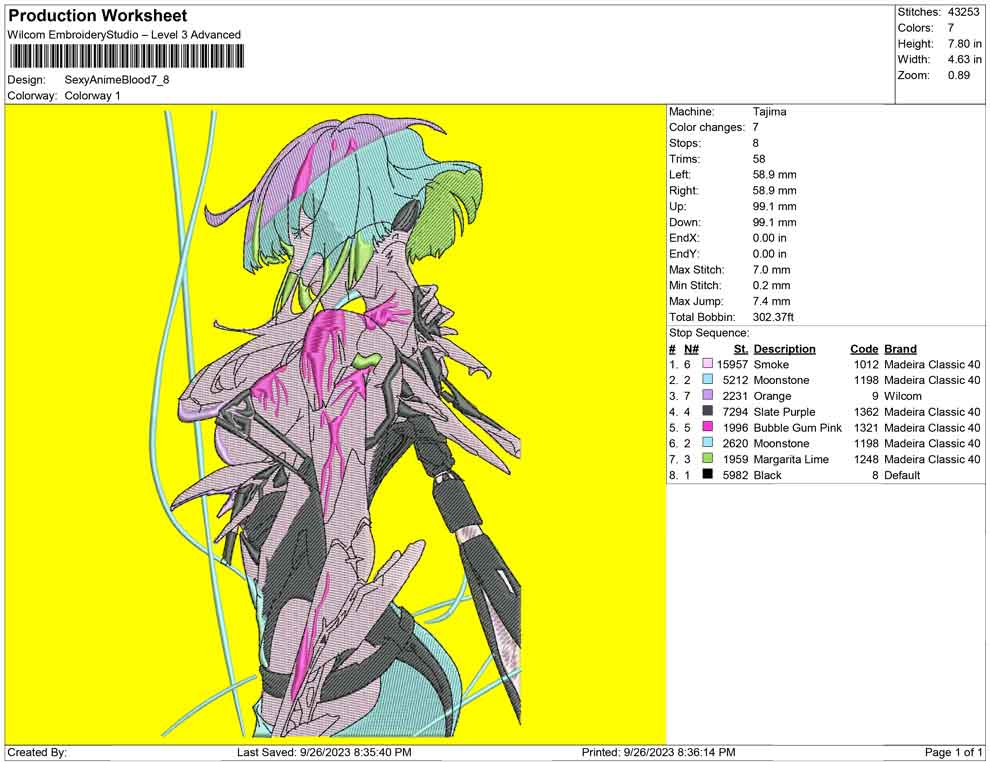
Task: Select the Black color swatch
Action: coord(708,474)
